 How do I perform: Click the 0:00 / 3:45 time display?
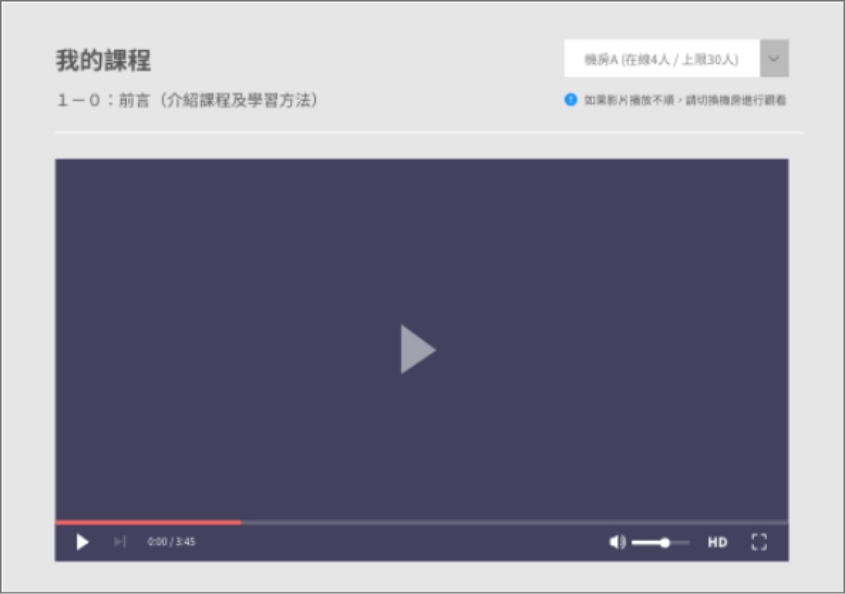click(x=171, y=542)
